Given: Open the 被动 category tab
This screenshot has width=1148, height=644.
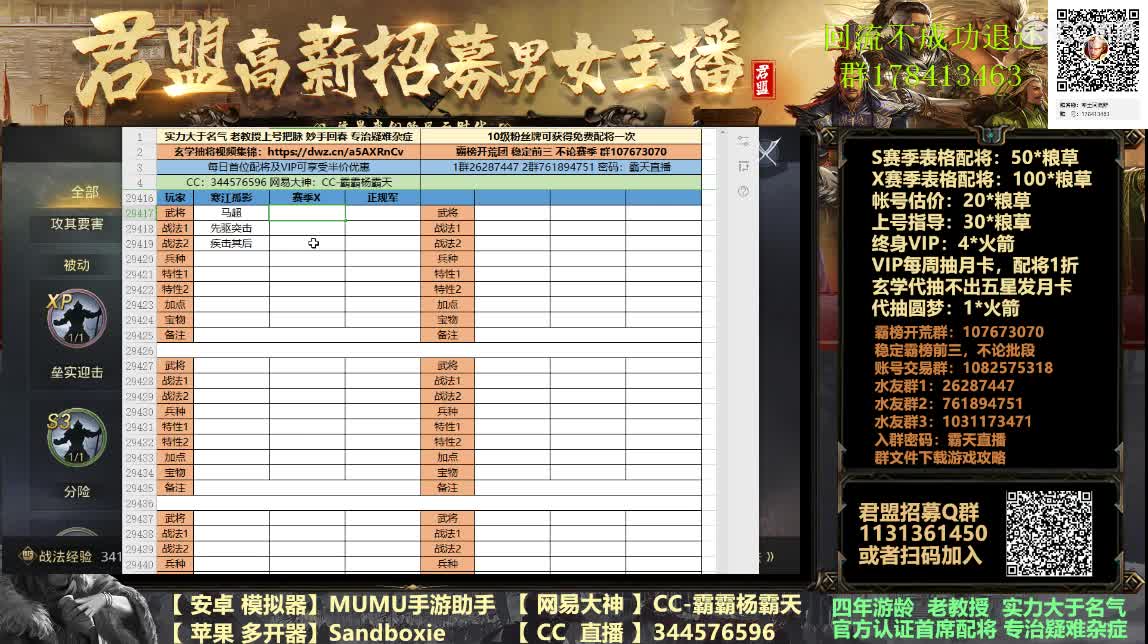Looking at the screenshot, I should point(76,265).
